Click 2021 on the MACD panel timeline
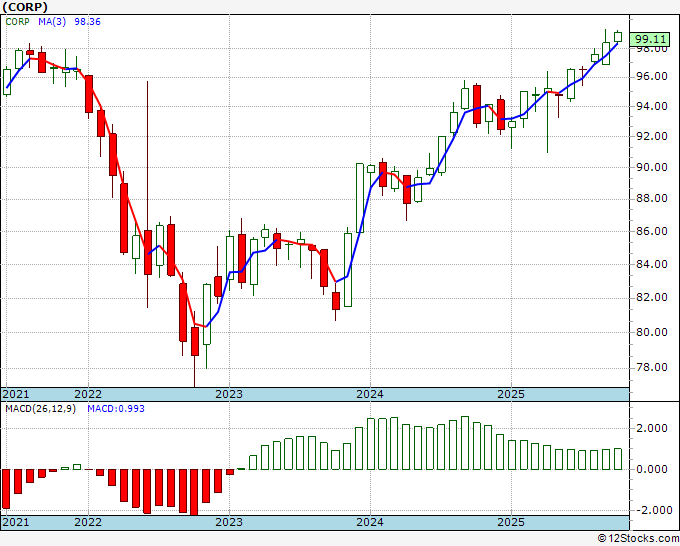Screen dimensions: 680x546 [x=16, y=522]
